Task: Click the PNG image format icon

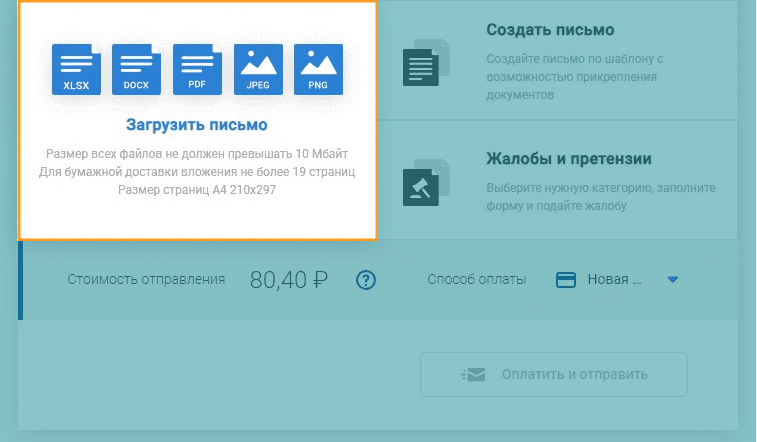Action: coord(318,69)
